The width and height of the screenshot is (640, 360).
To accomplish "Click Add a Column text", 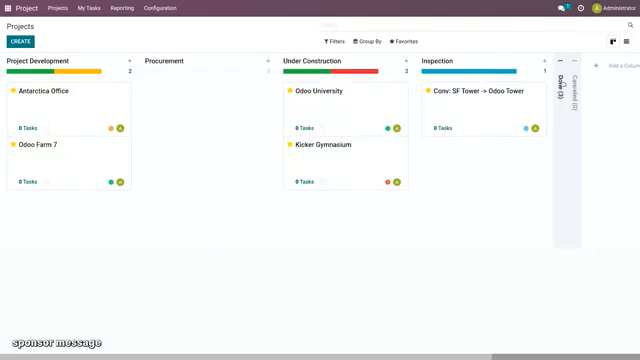I will [x=624, y=66].
